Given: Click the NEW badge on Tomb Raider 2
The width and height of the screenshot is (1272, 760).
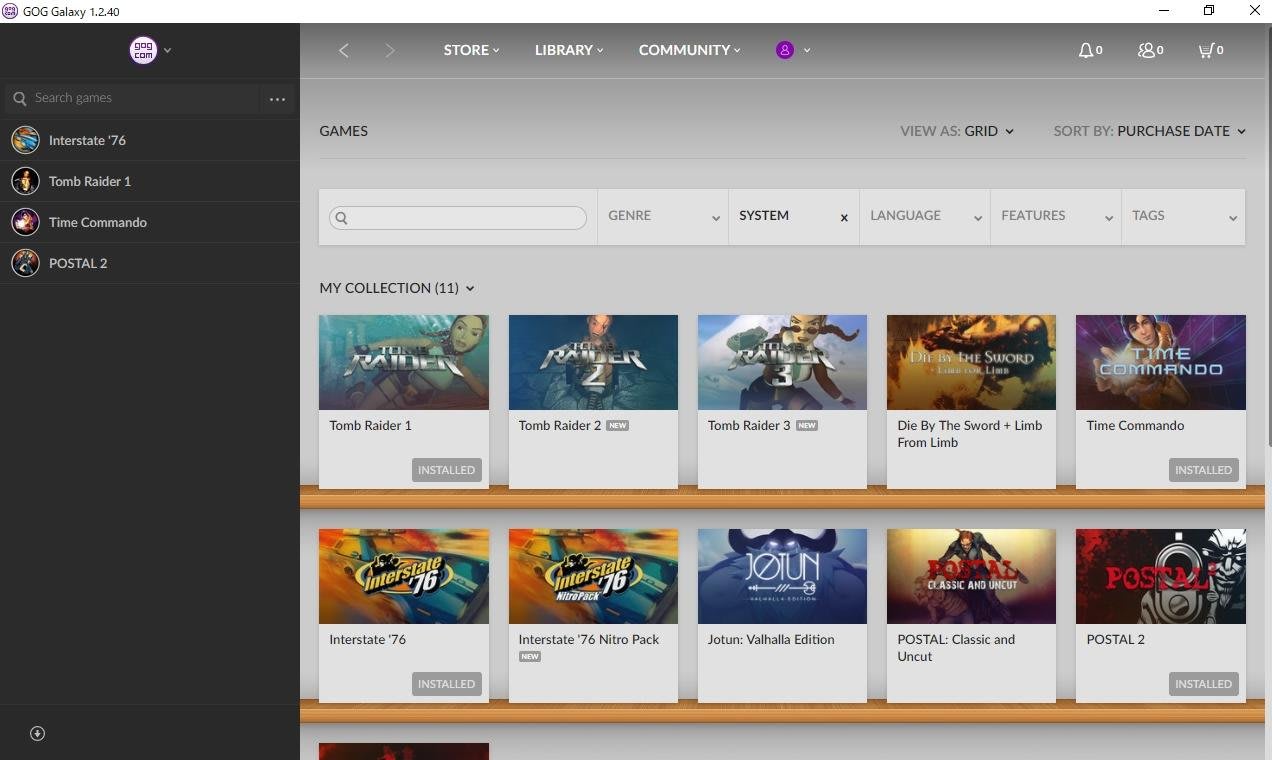Looking at the screenshot, I should [618, 425].
